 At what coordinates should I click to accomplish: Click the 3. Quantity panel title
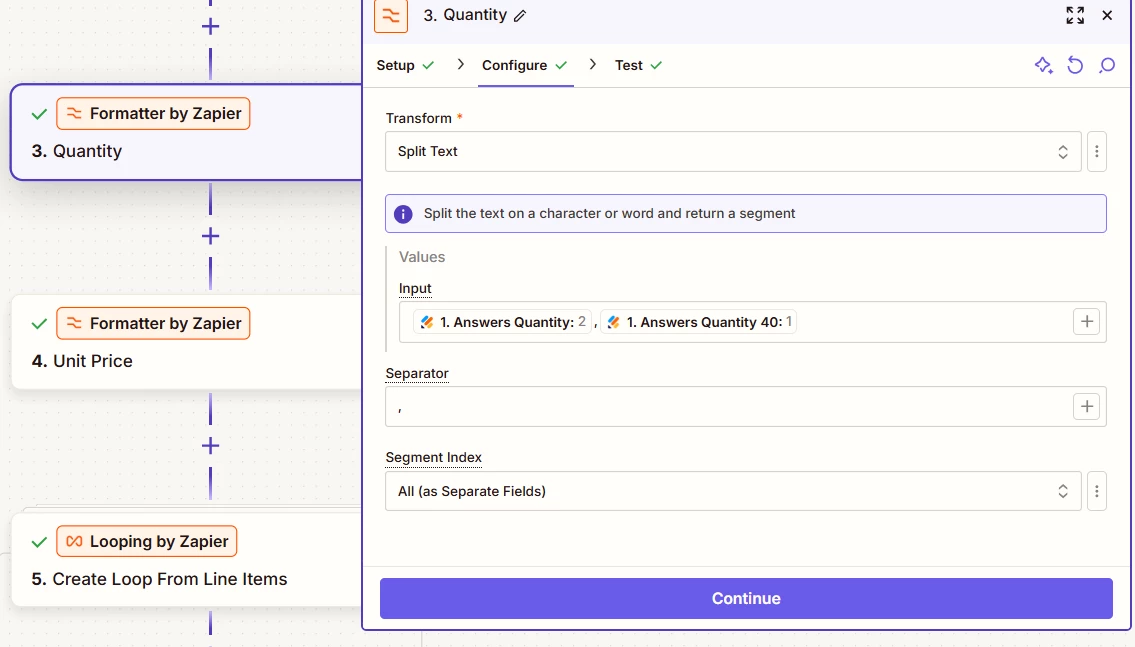pos(465,15)
